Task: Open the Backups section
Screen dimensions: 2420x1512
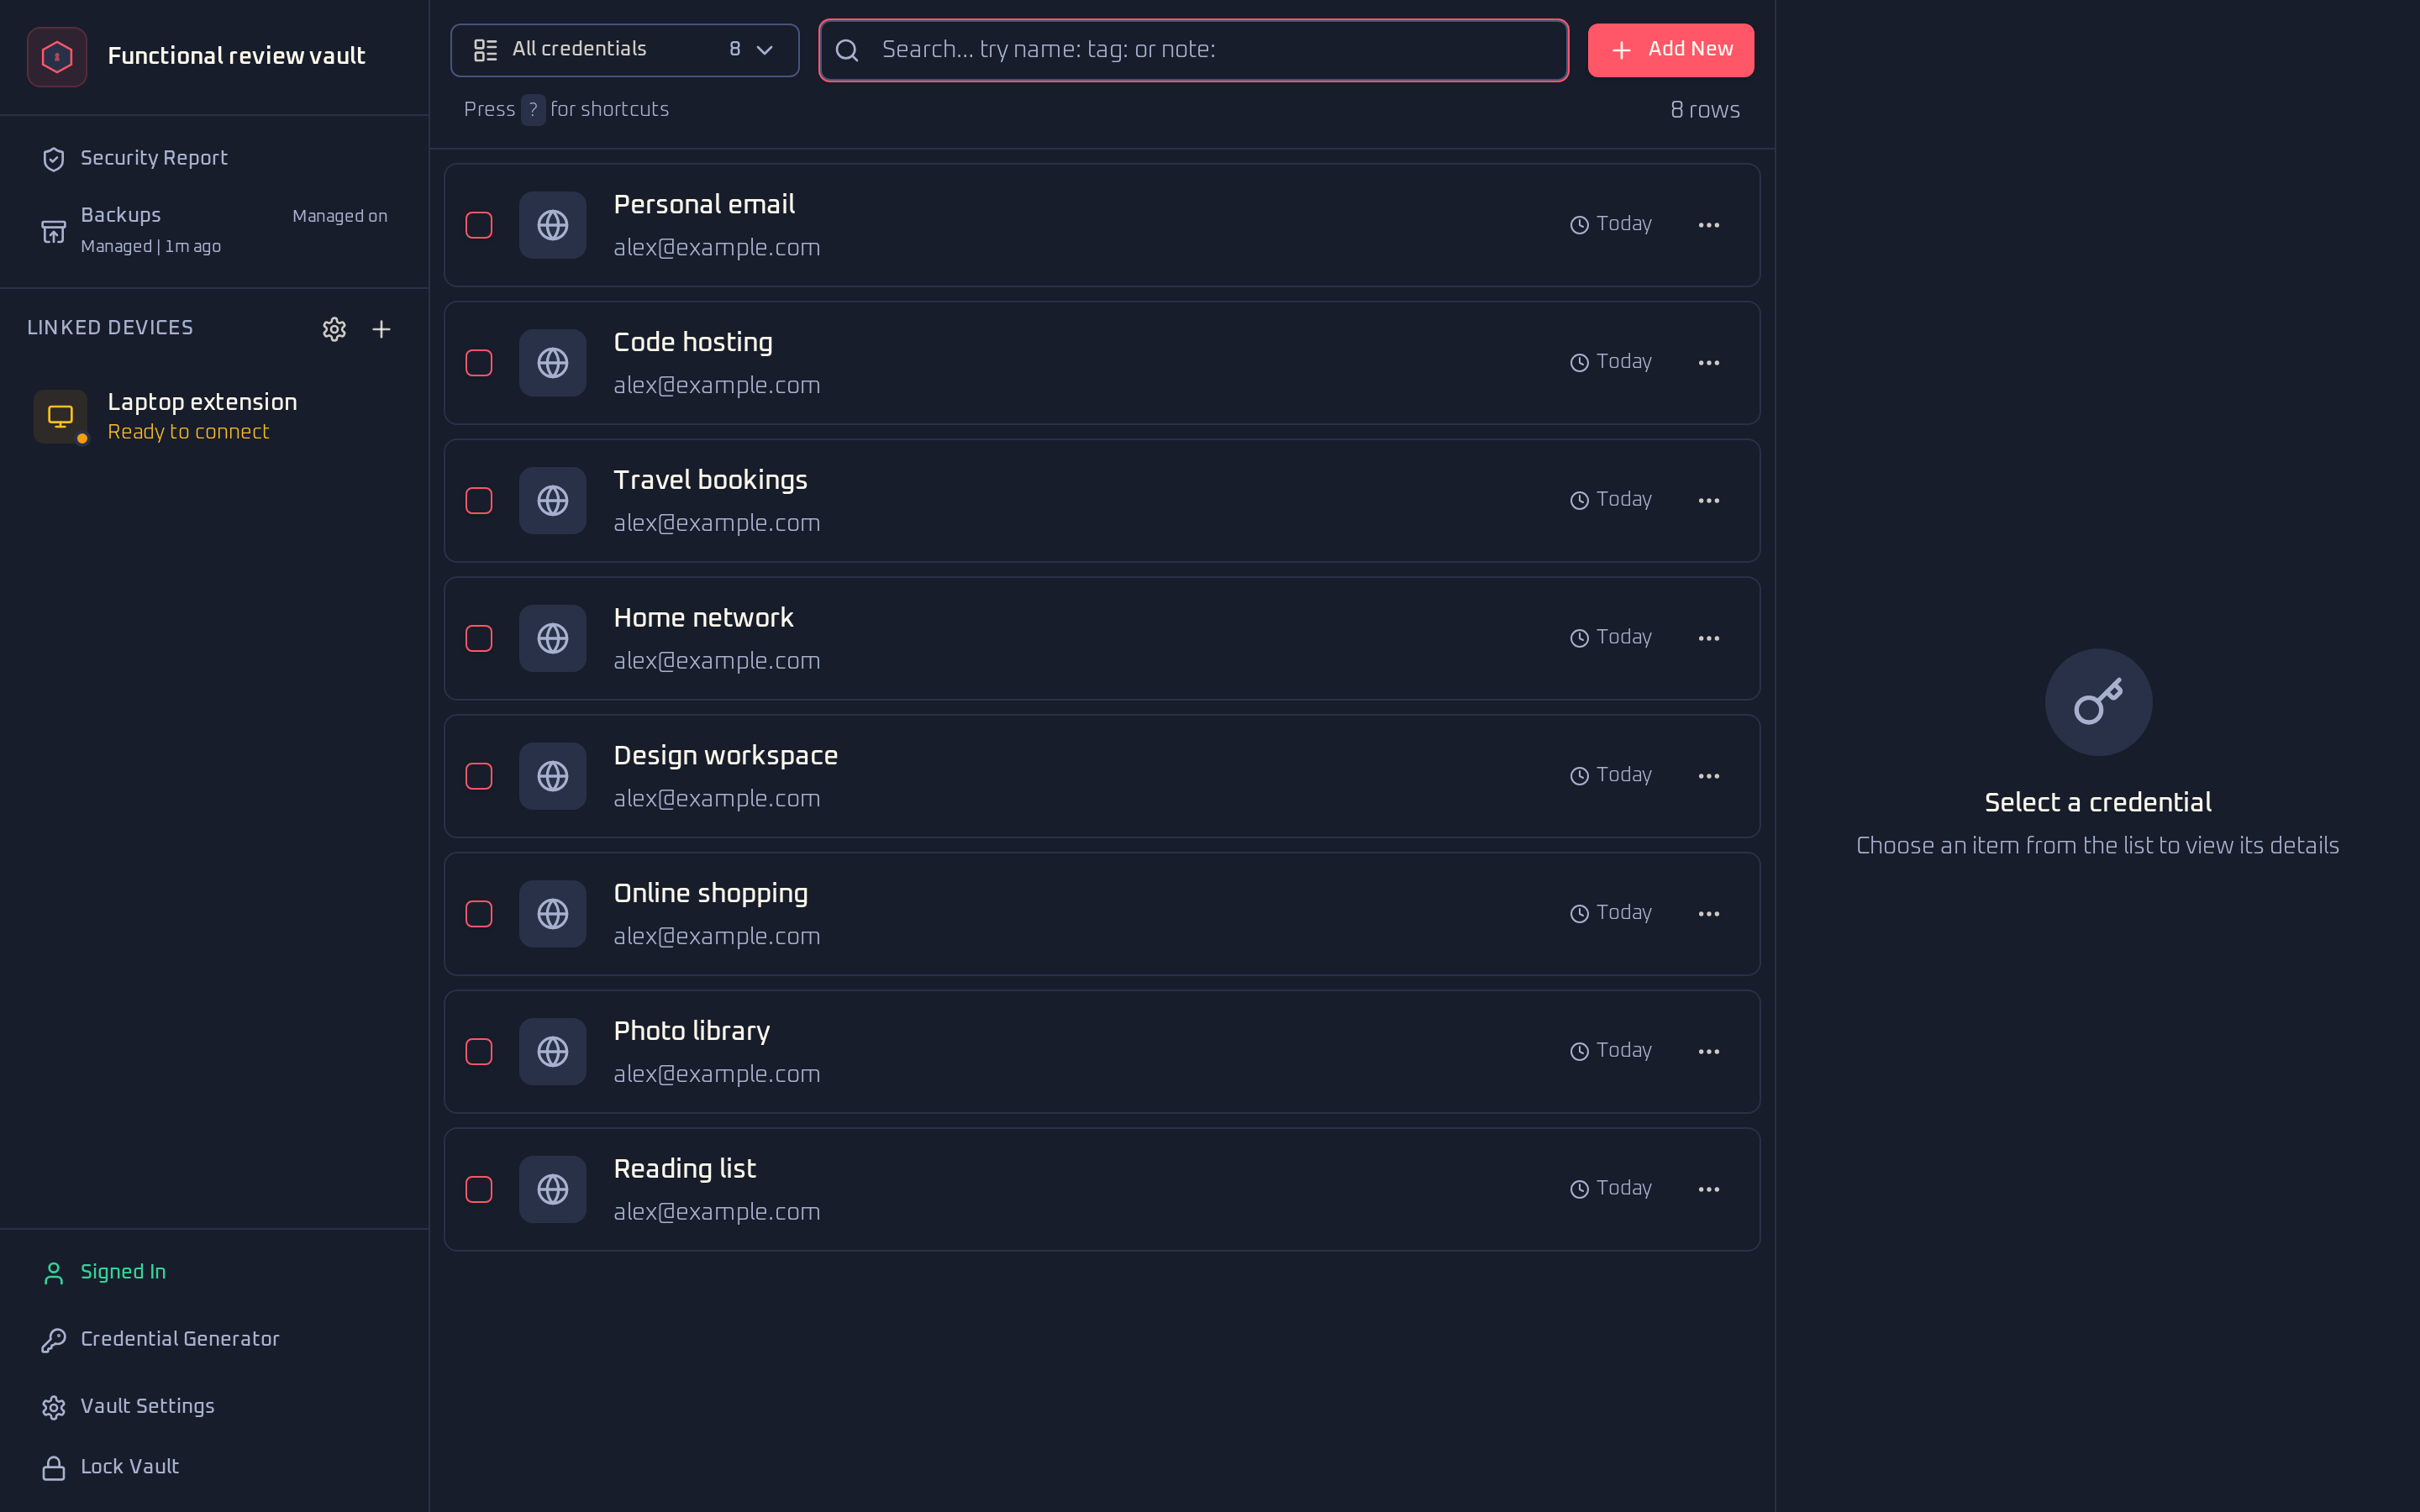Action: 214,230
